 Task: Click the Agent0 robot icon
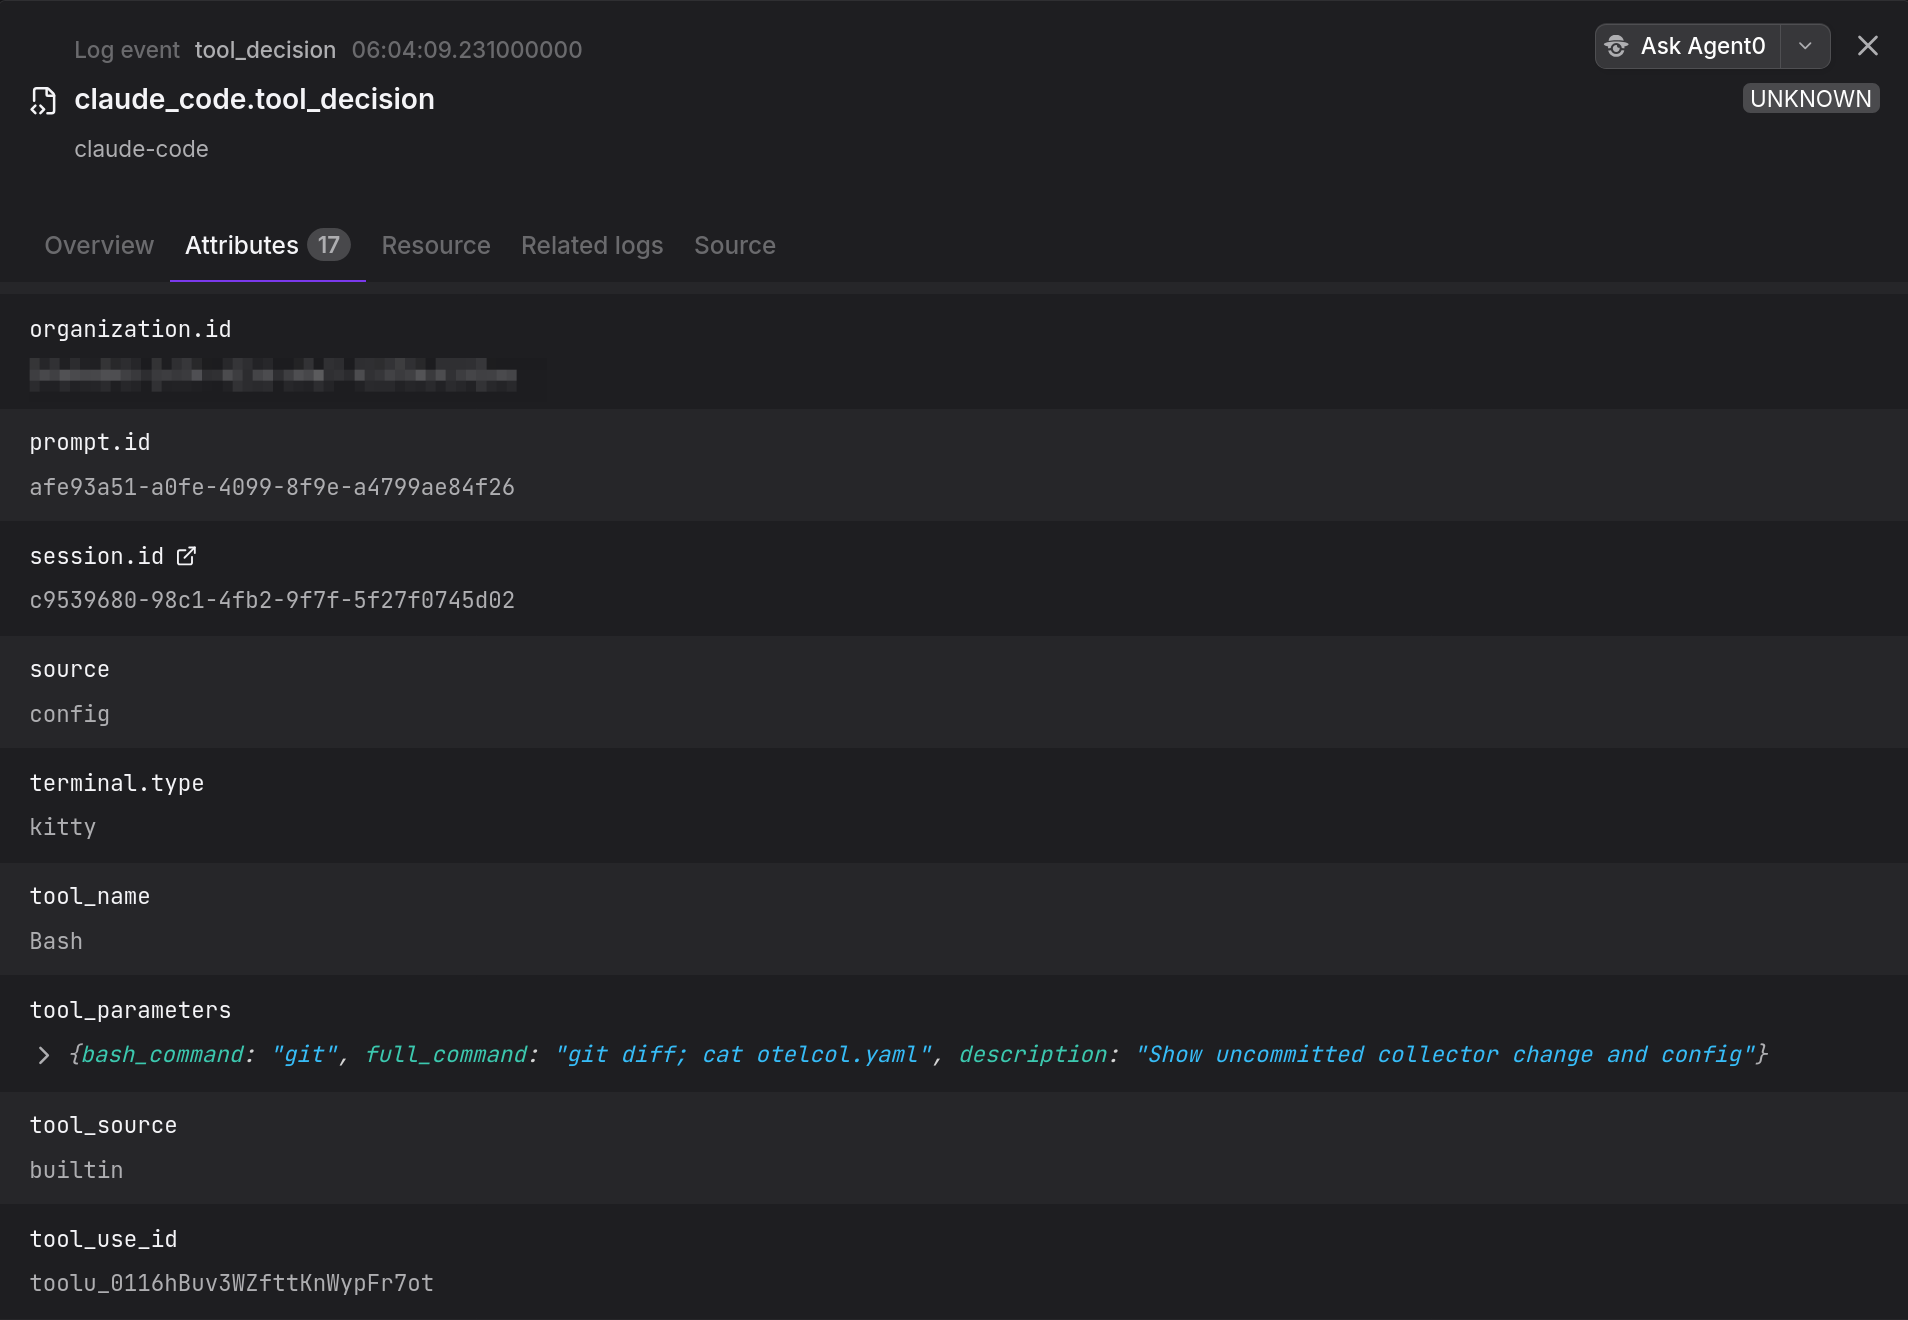(1616, 46)
